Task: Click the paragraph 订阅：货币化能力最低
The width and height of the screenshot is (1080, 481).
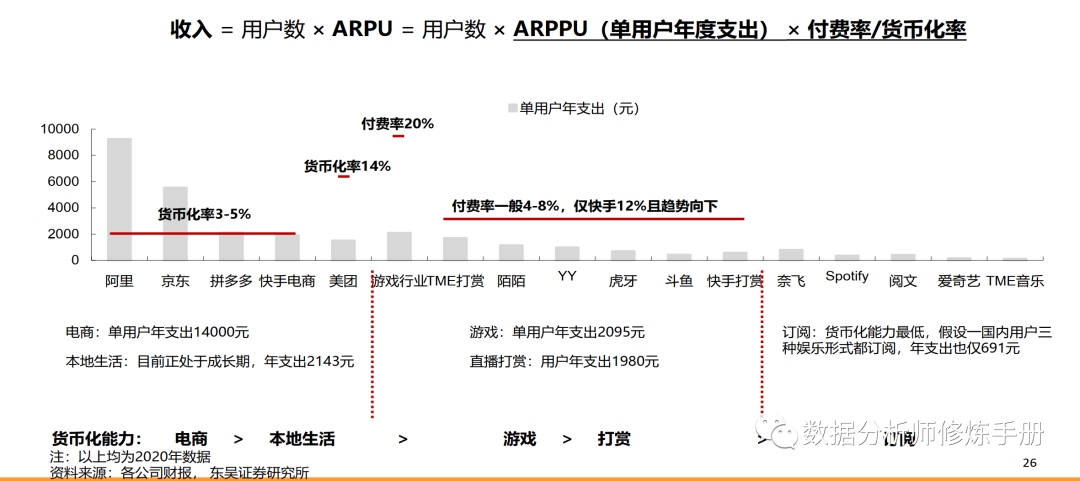Action: pyautogui.click(x=917, y=340)
